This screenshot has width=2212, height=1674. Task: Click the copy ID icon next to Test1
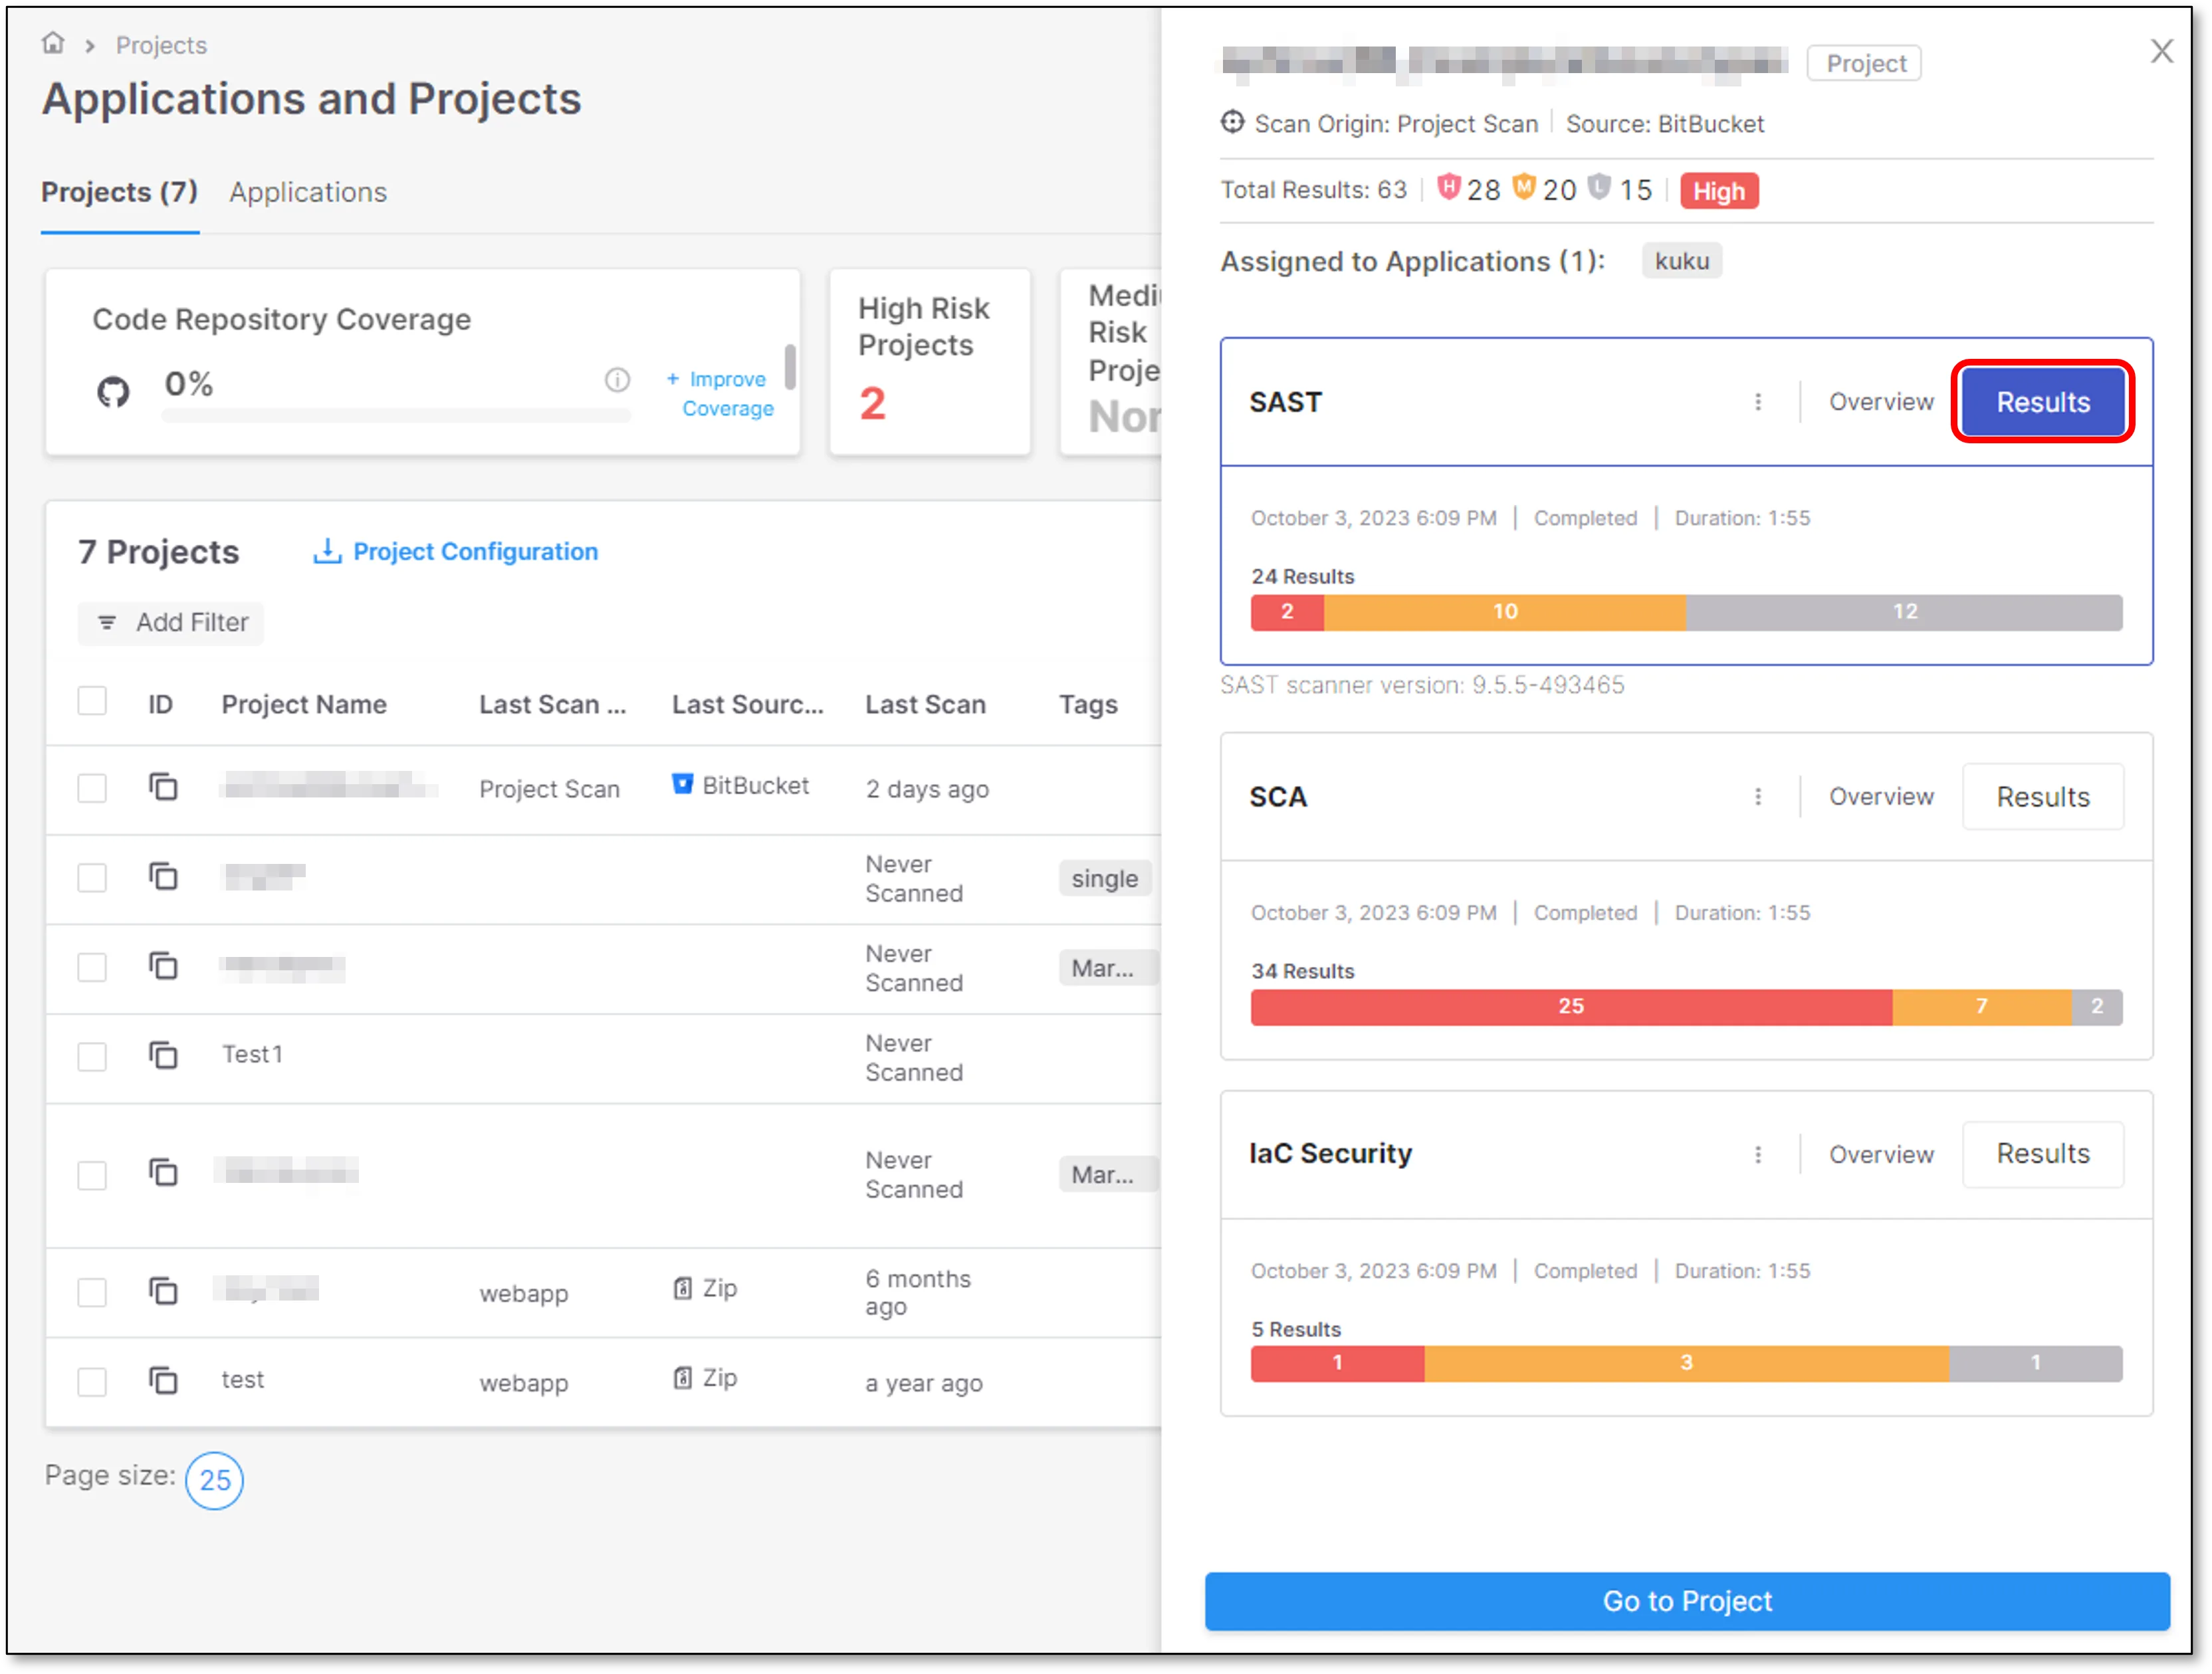pyautogui.click(x=163, y=1055)
